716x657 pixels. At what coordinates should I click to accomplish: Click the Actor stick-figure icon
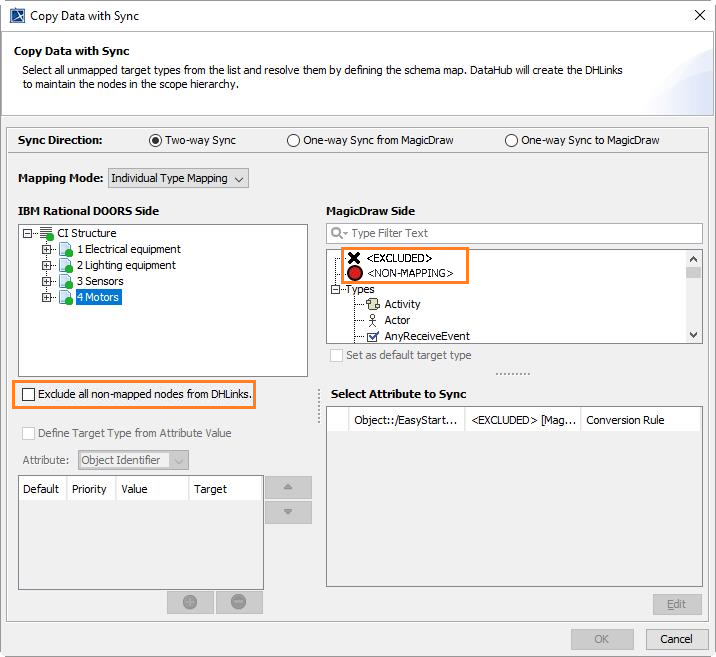pyautogui.click(x=373, y=320)
